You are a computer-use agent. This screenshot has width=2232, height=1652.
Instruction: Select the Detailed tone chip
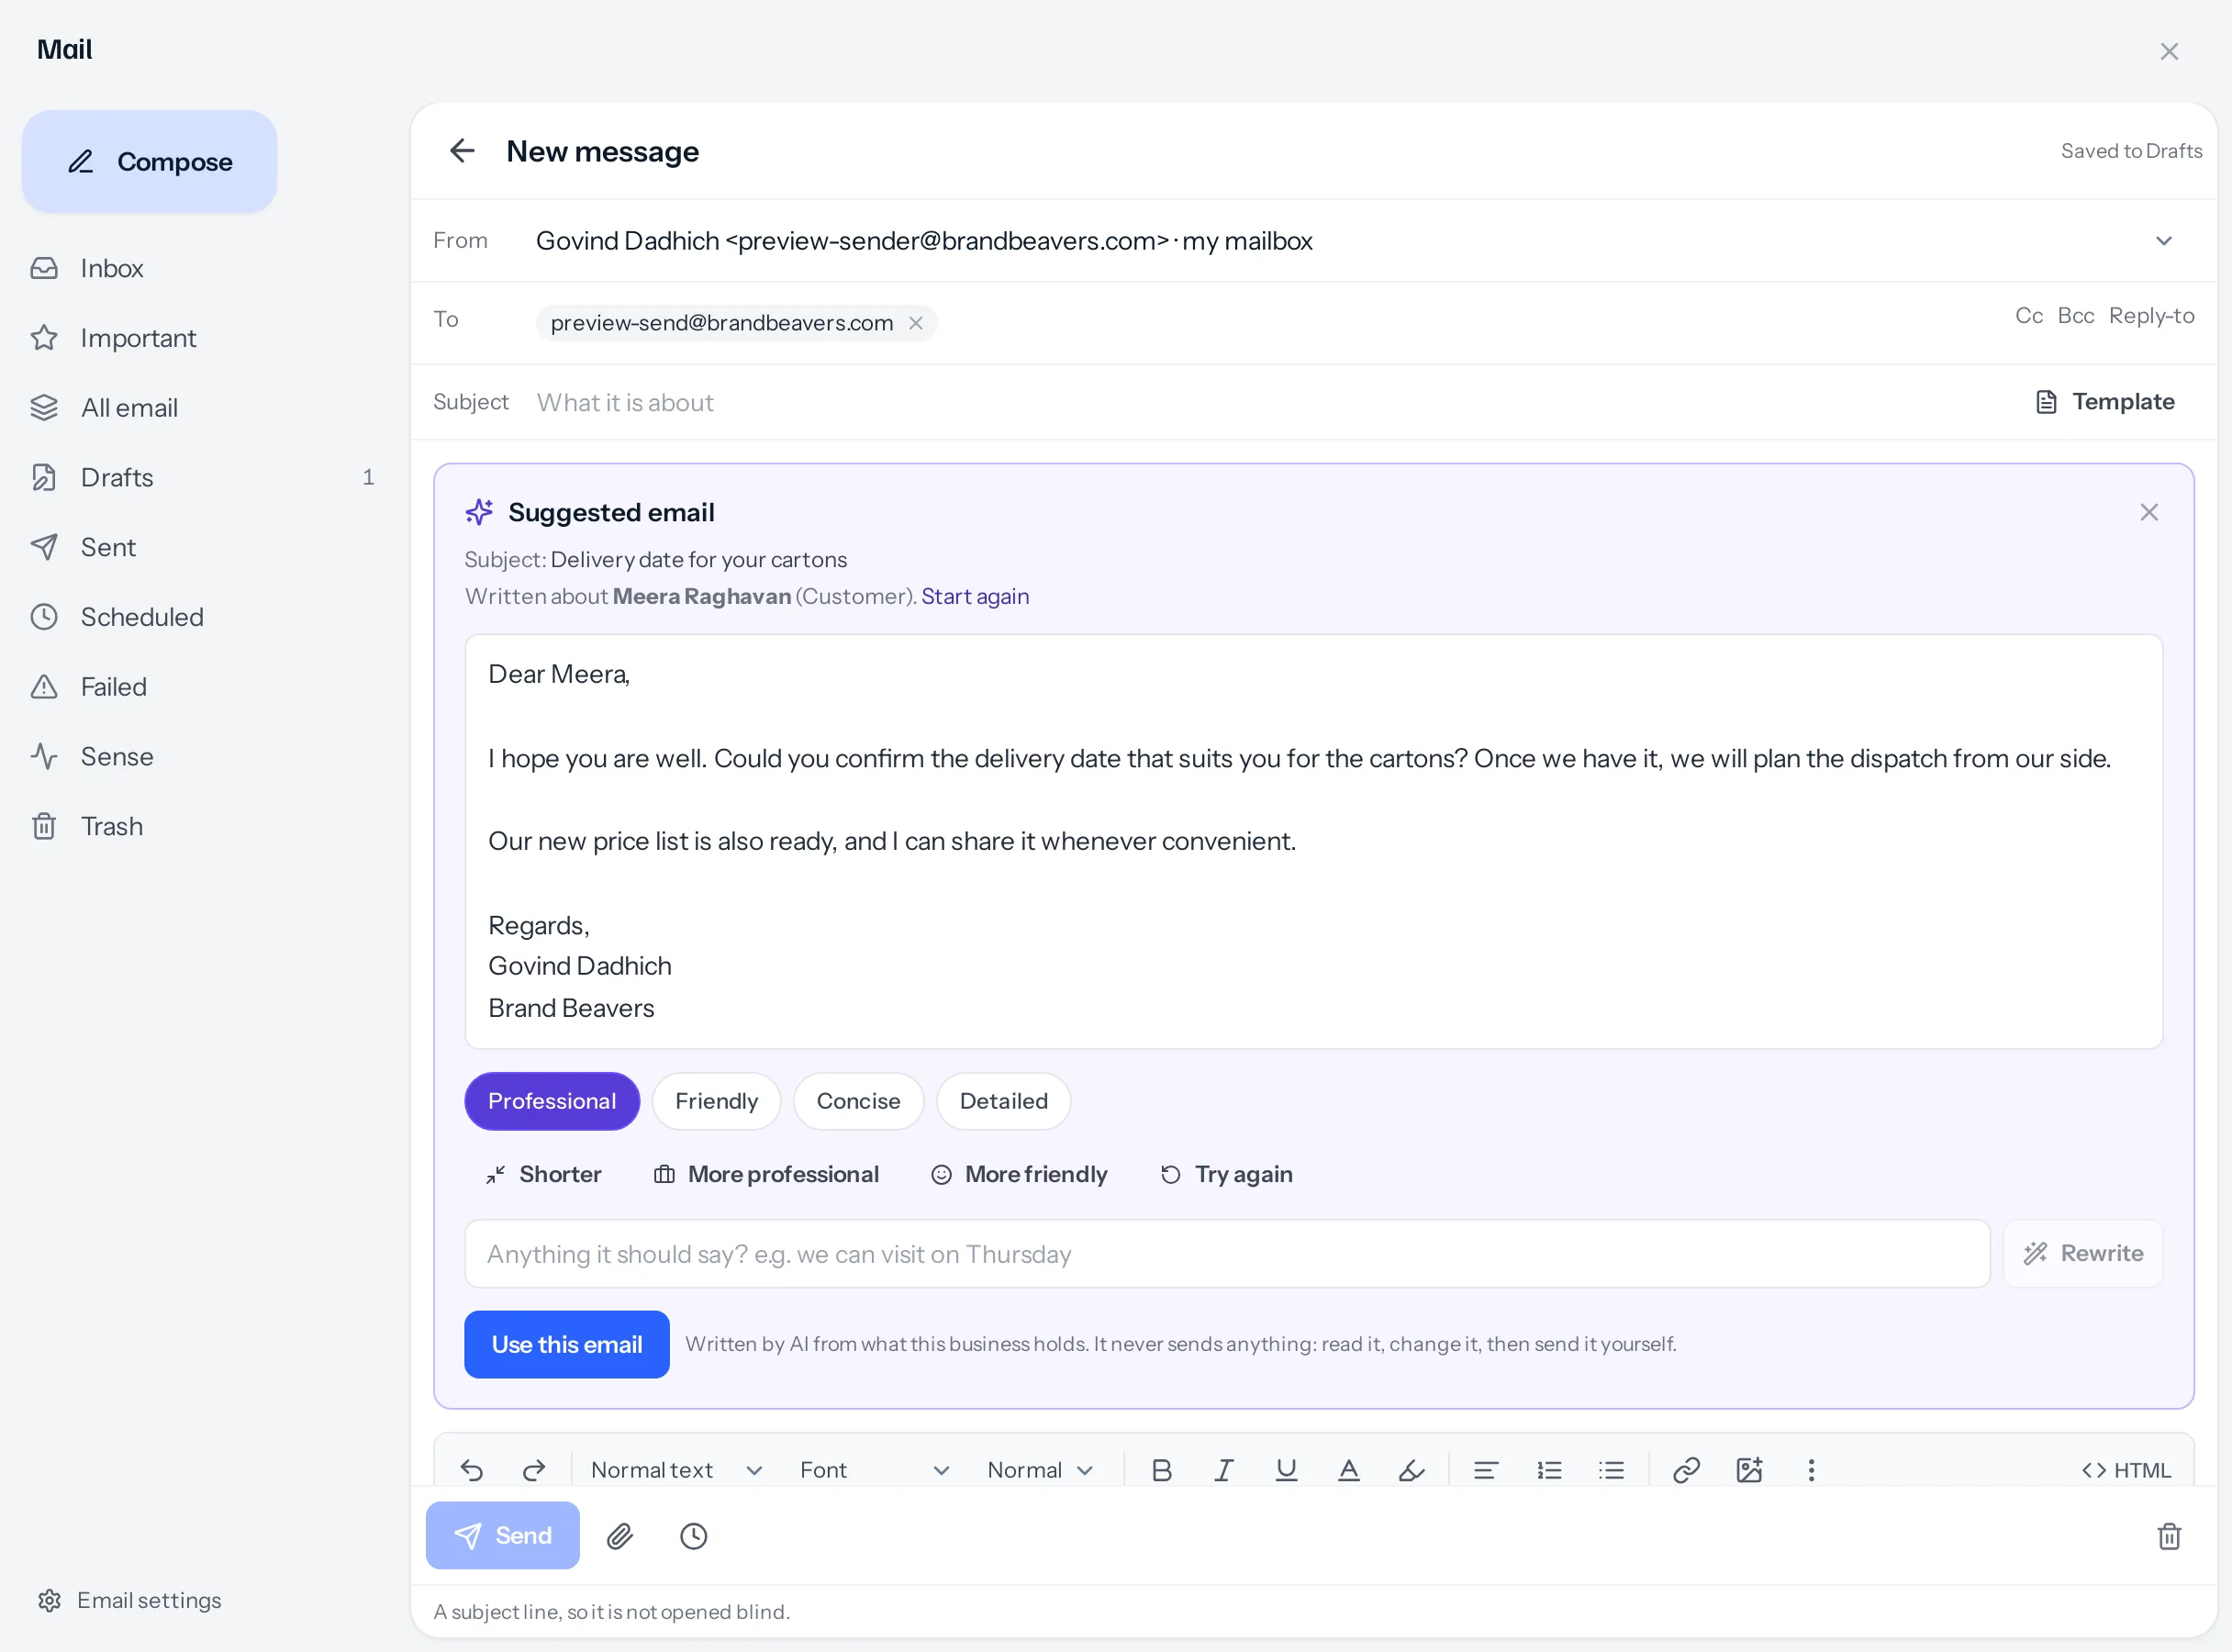point(1003,1101)
